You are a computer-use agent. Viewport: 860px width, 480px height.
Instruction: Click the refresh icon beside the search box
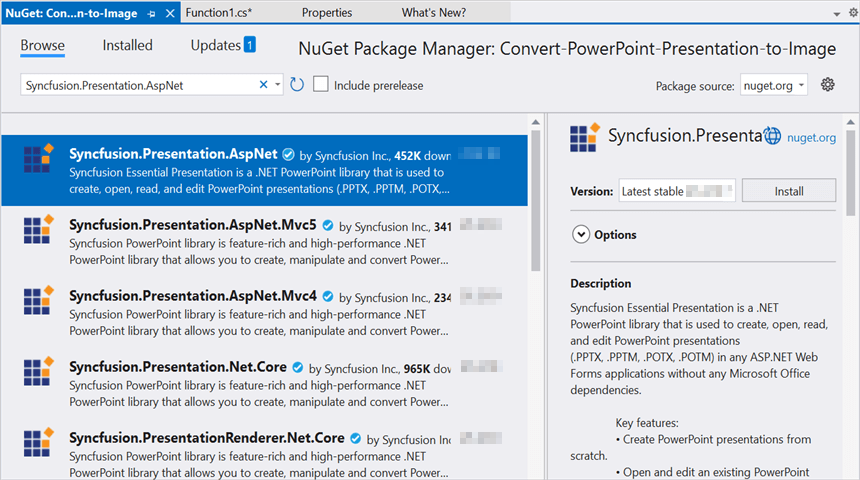297,85
